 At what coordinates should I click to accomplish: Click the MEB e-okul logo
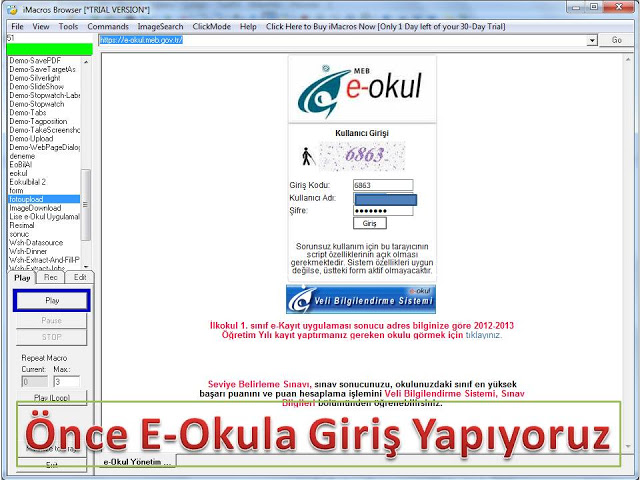(x=362, y=90)
